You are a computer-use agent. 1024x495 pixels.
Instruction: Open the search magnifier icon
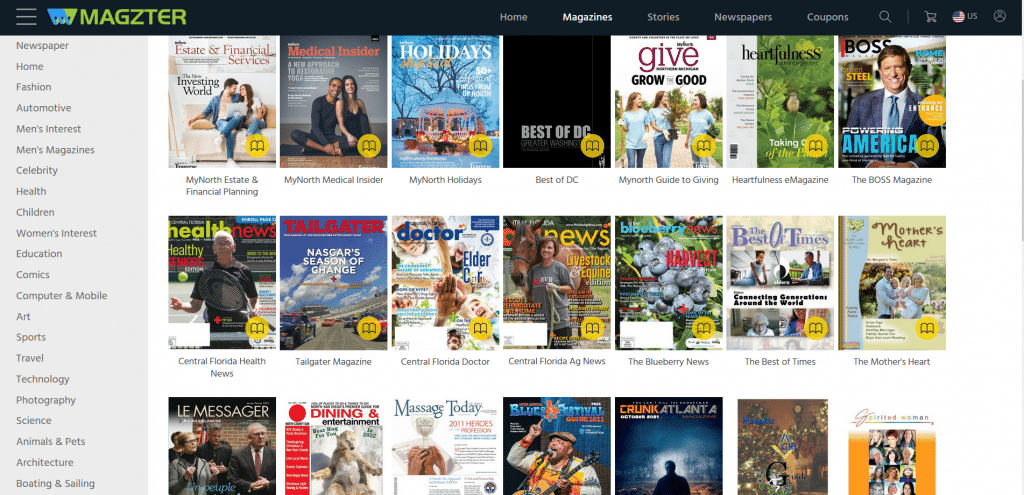885,17
